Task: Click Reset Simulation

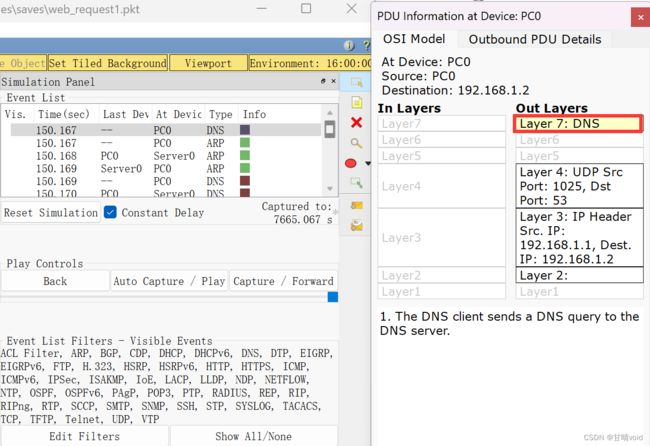Action: [51, 213]
